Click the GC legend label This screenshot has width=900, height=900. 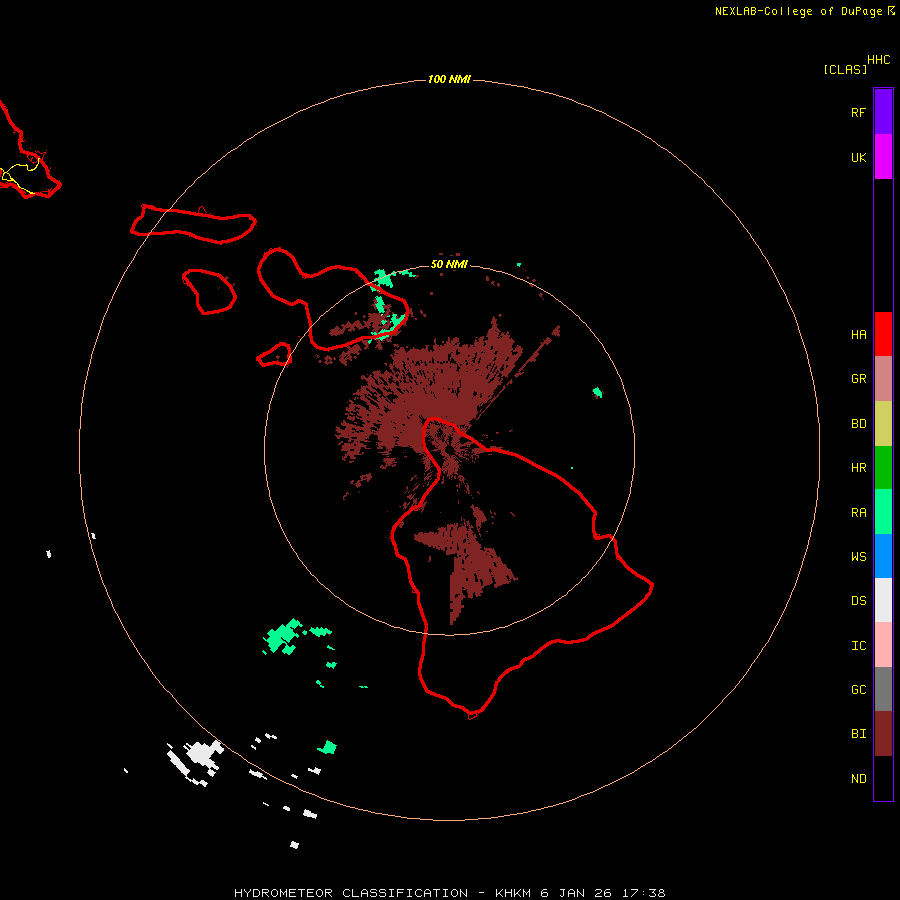[x=858, y=689]
